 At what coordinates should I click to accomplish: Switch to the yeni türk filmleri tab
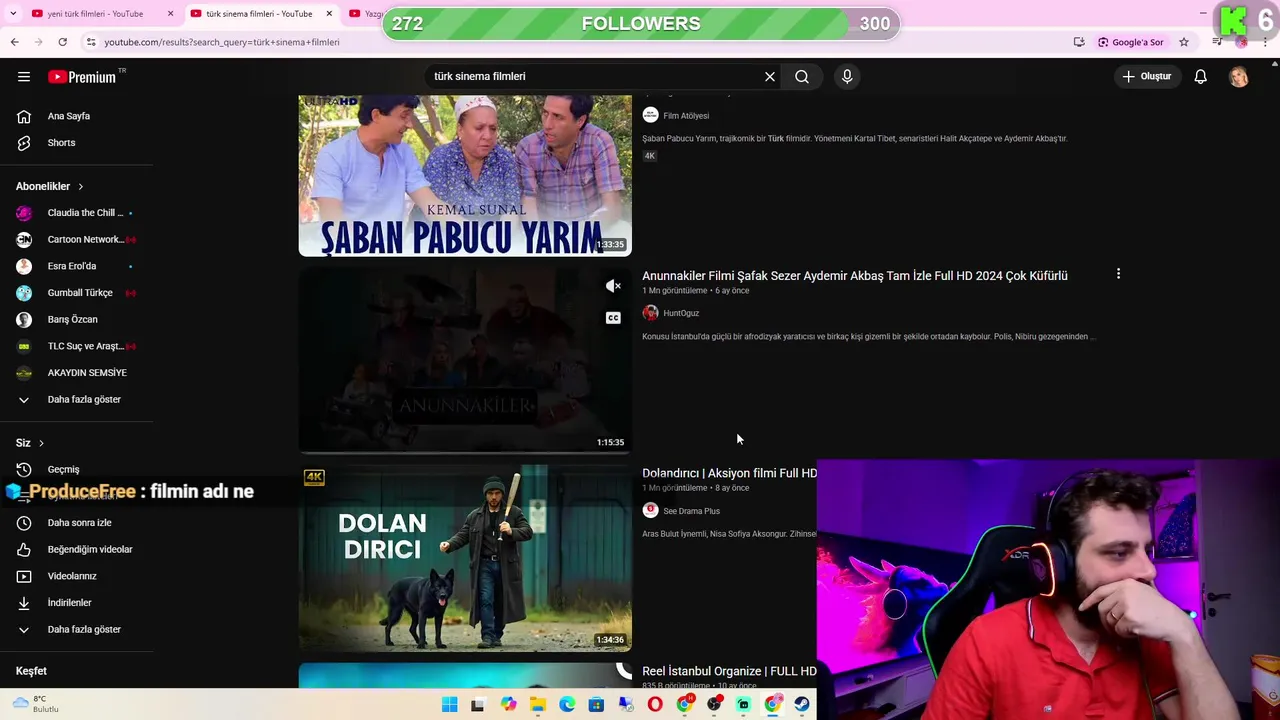coord(96,14)
